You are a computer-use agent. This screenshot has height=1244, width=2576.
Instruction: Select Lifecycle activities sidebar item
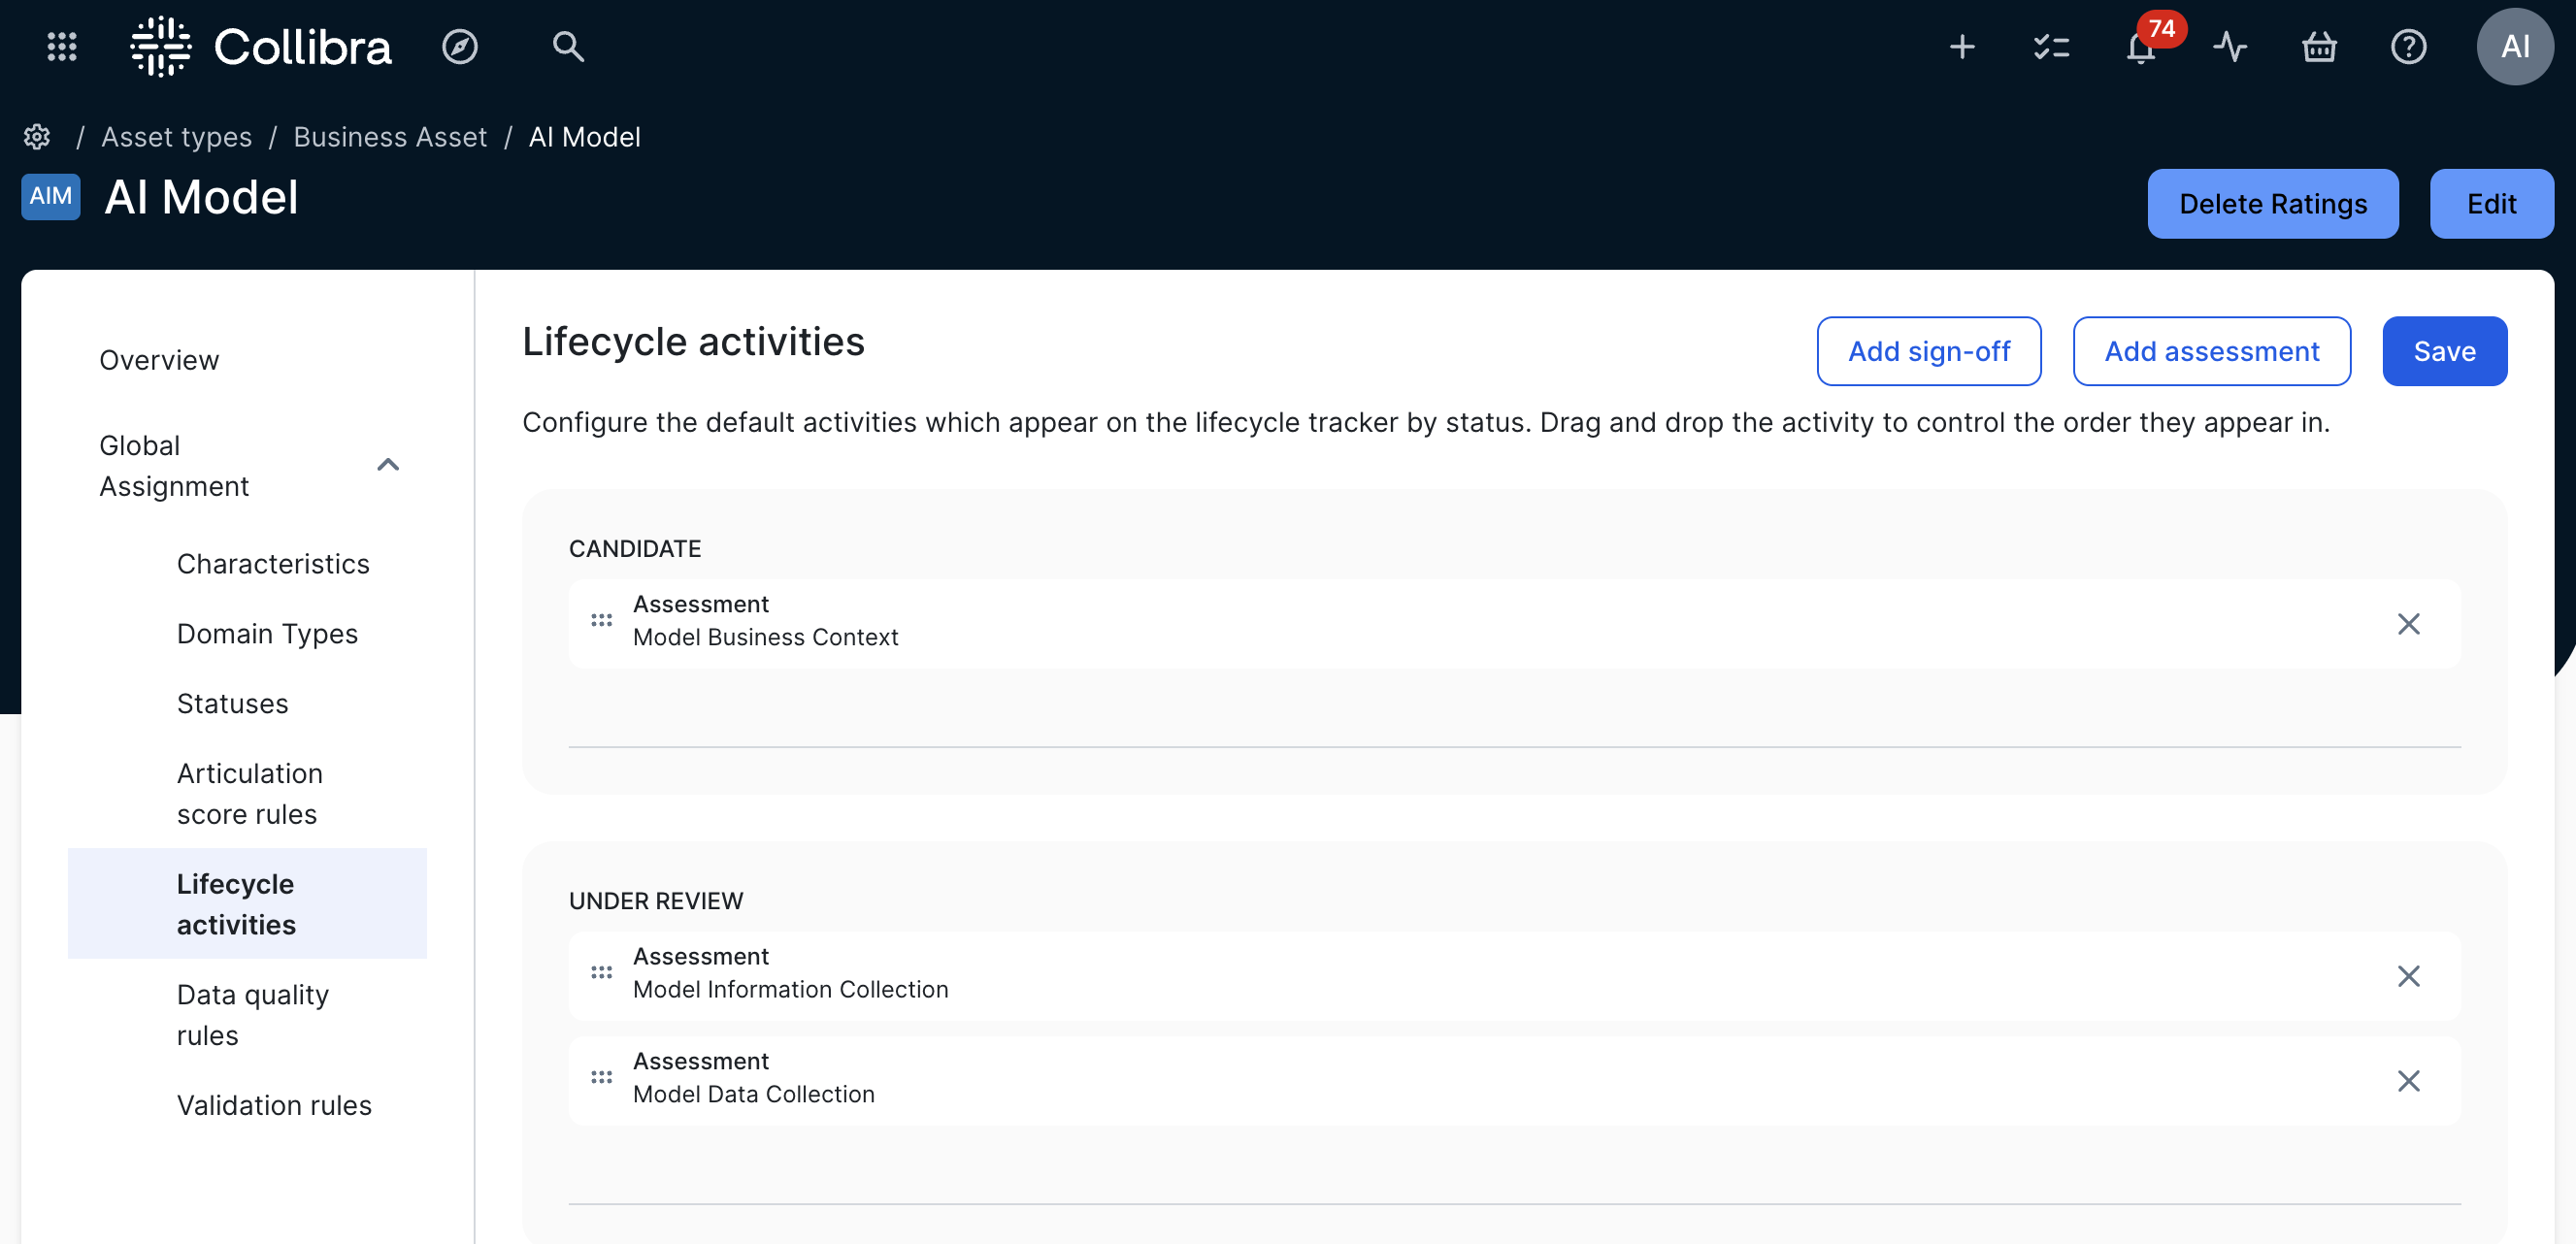[247, 904]
